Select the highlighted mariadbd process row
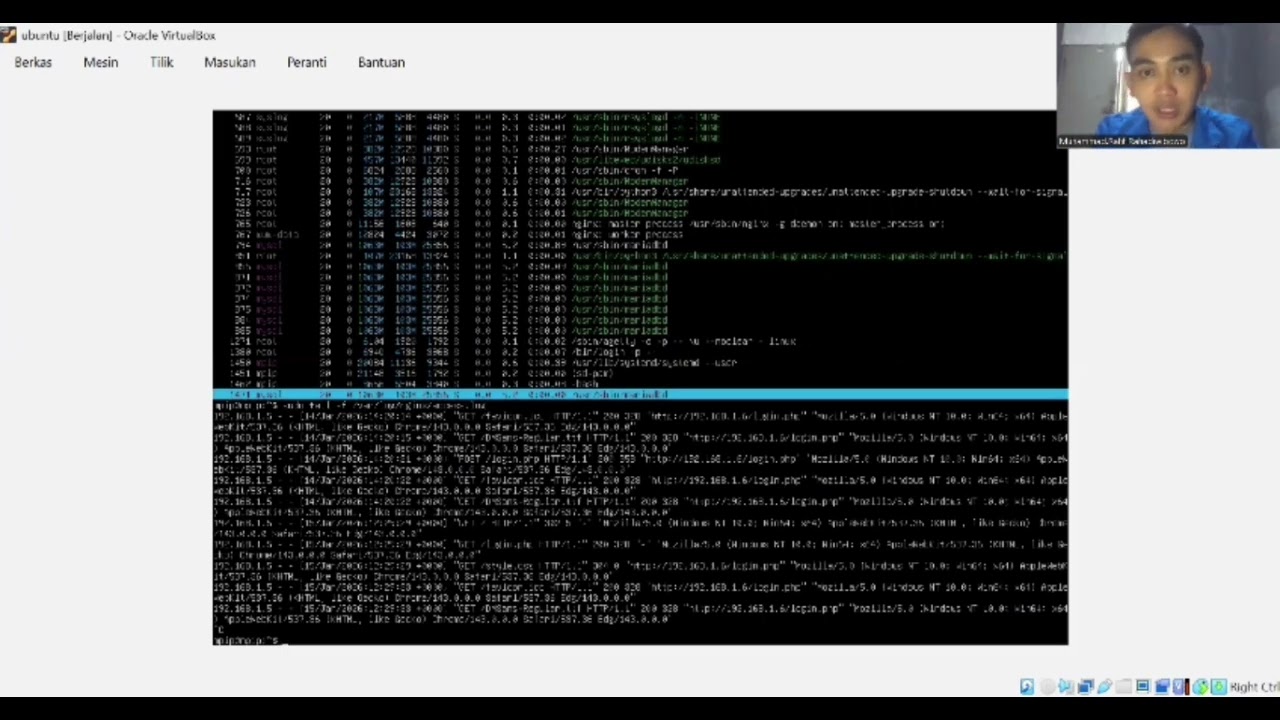 (640, 395)
